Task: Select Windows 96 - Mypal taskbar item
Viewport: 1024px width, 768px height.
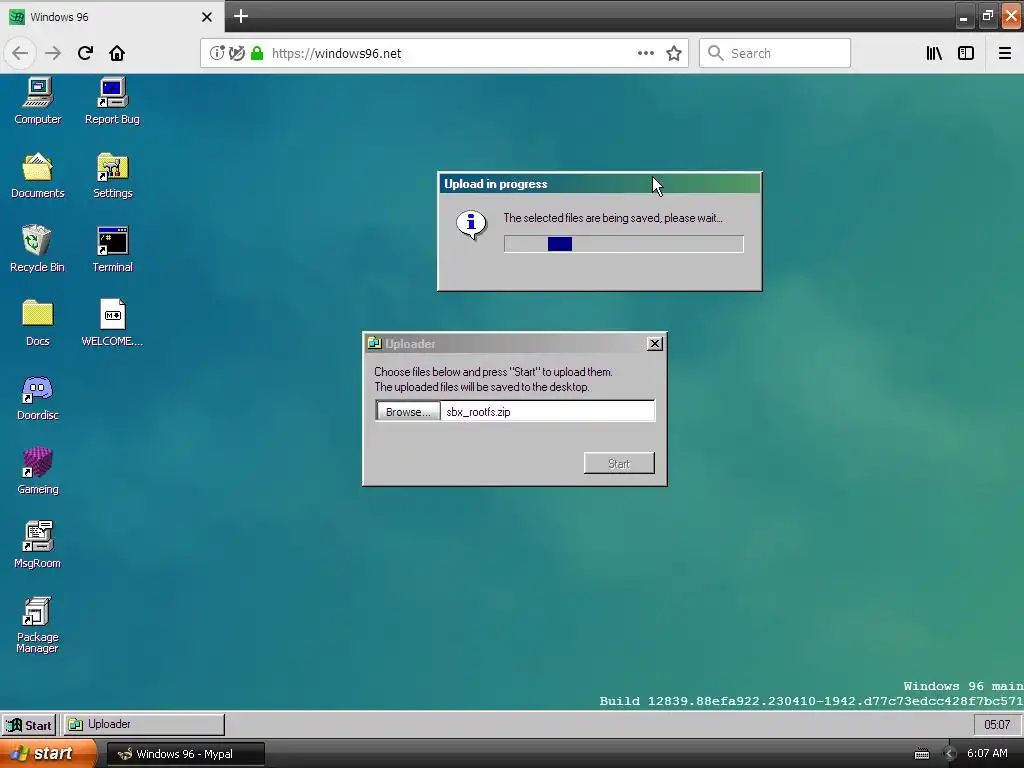Action: click(185, 754)
